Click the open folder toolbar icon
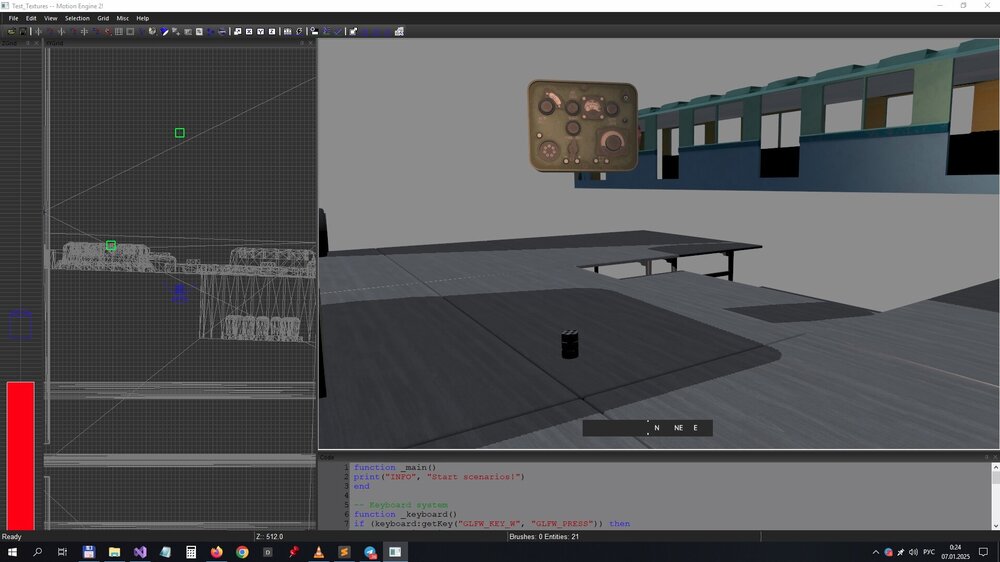 pyautogui.click(x=10, y=31)
